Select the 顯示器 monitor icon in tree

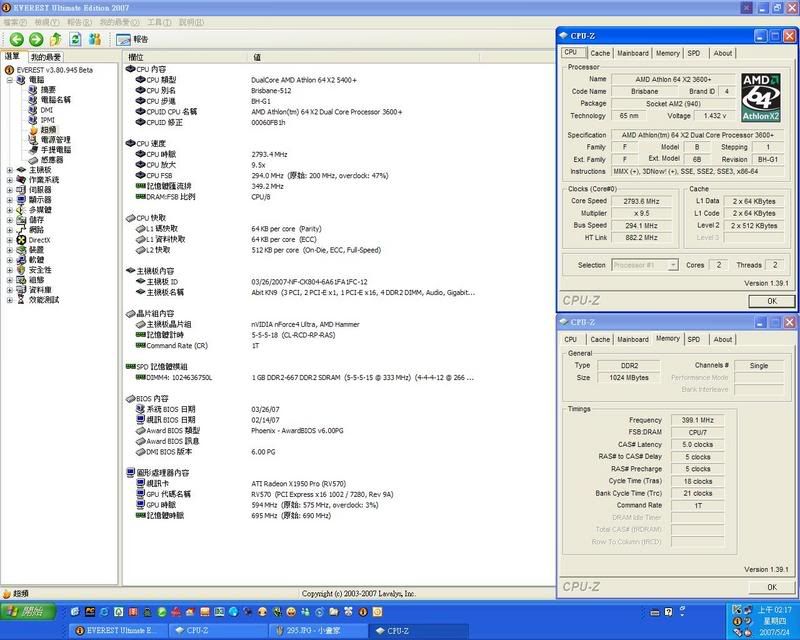(x=21, y=200)
